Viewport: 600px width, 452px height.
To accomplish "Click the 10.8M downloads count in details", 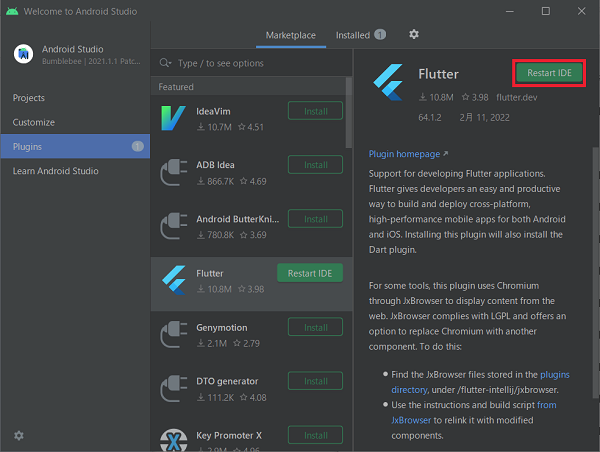I will 436,98.
